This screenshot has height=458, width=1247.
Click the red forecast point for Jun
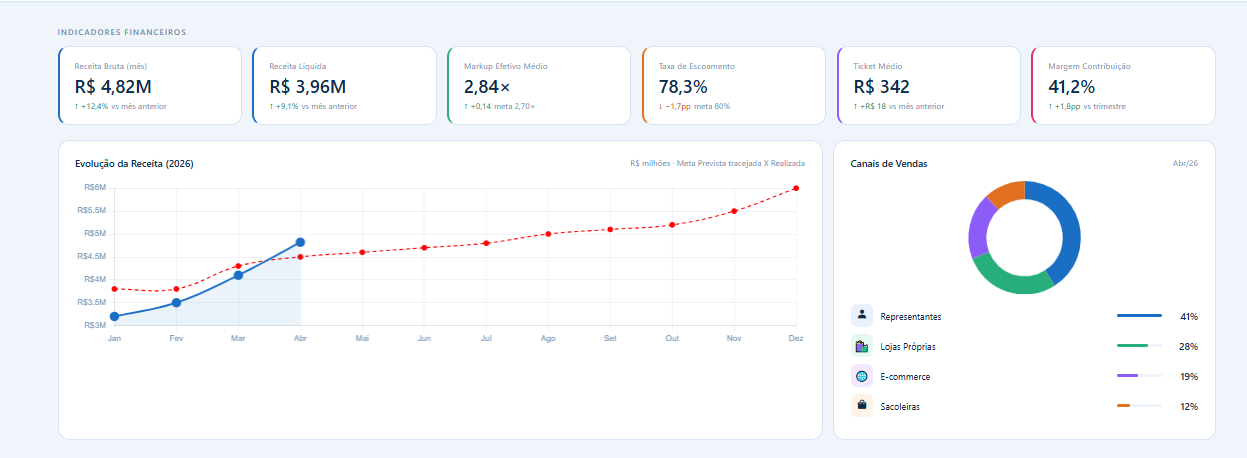pyautogui.click(x=424, y=247)
